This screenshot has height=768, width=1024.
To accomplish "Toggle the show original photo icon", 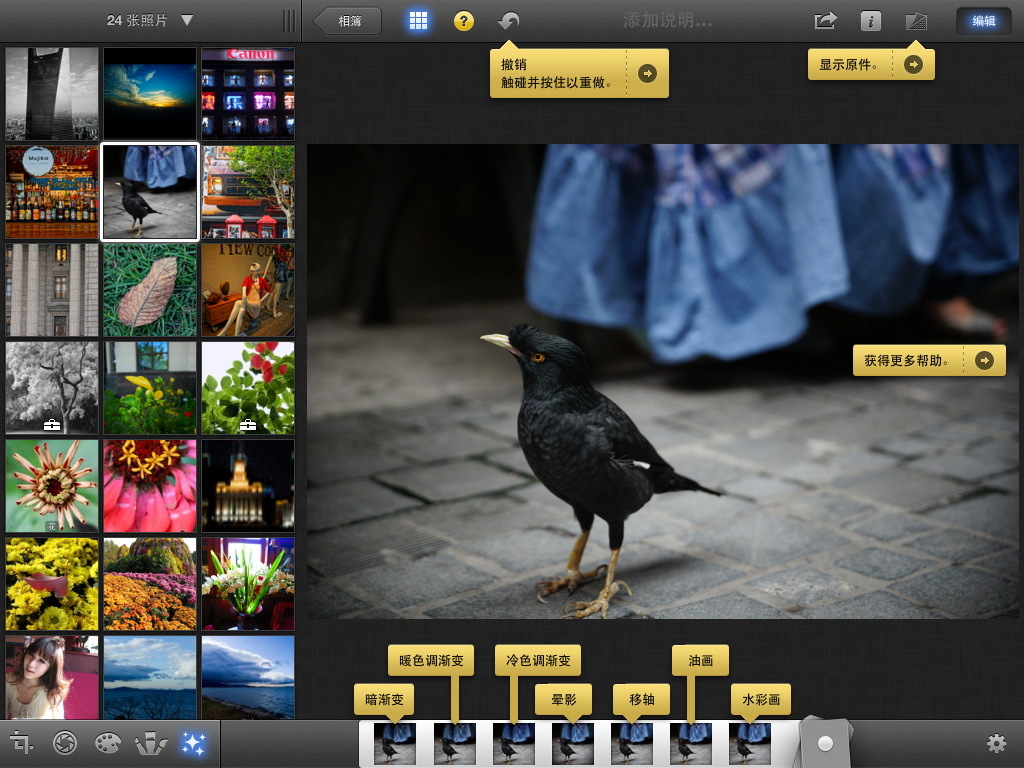I will coord(916,21).
